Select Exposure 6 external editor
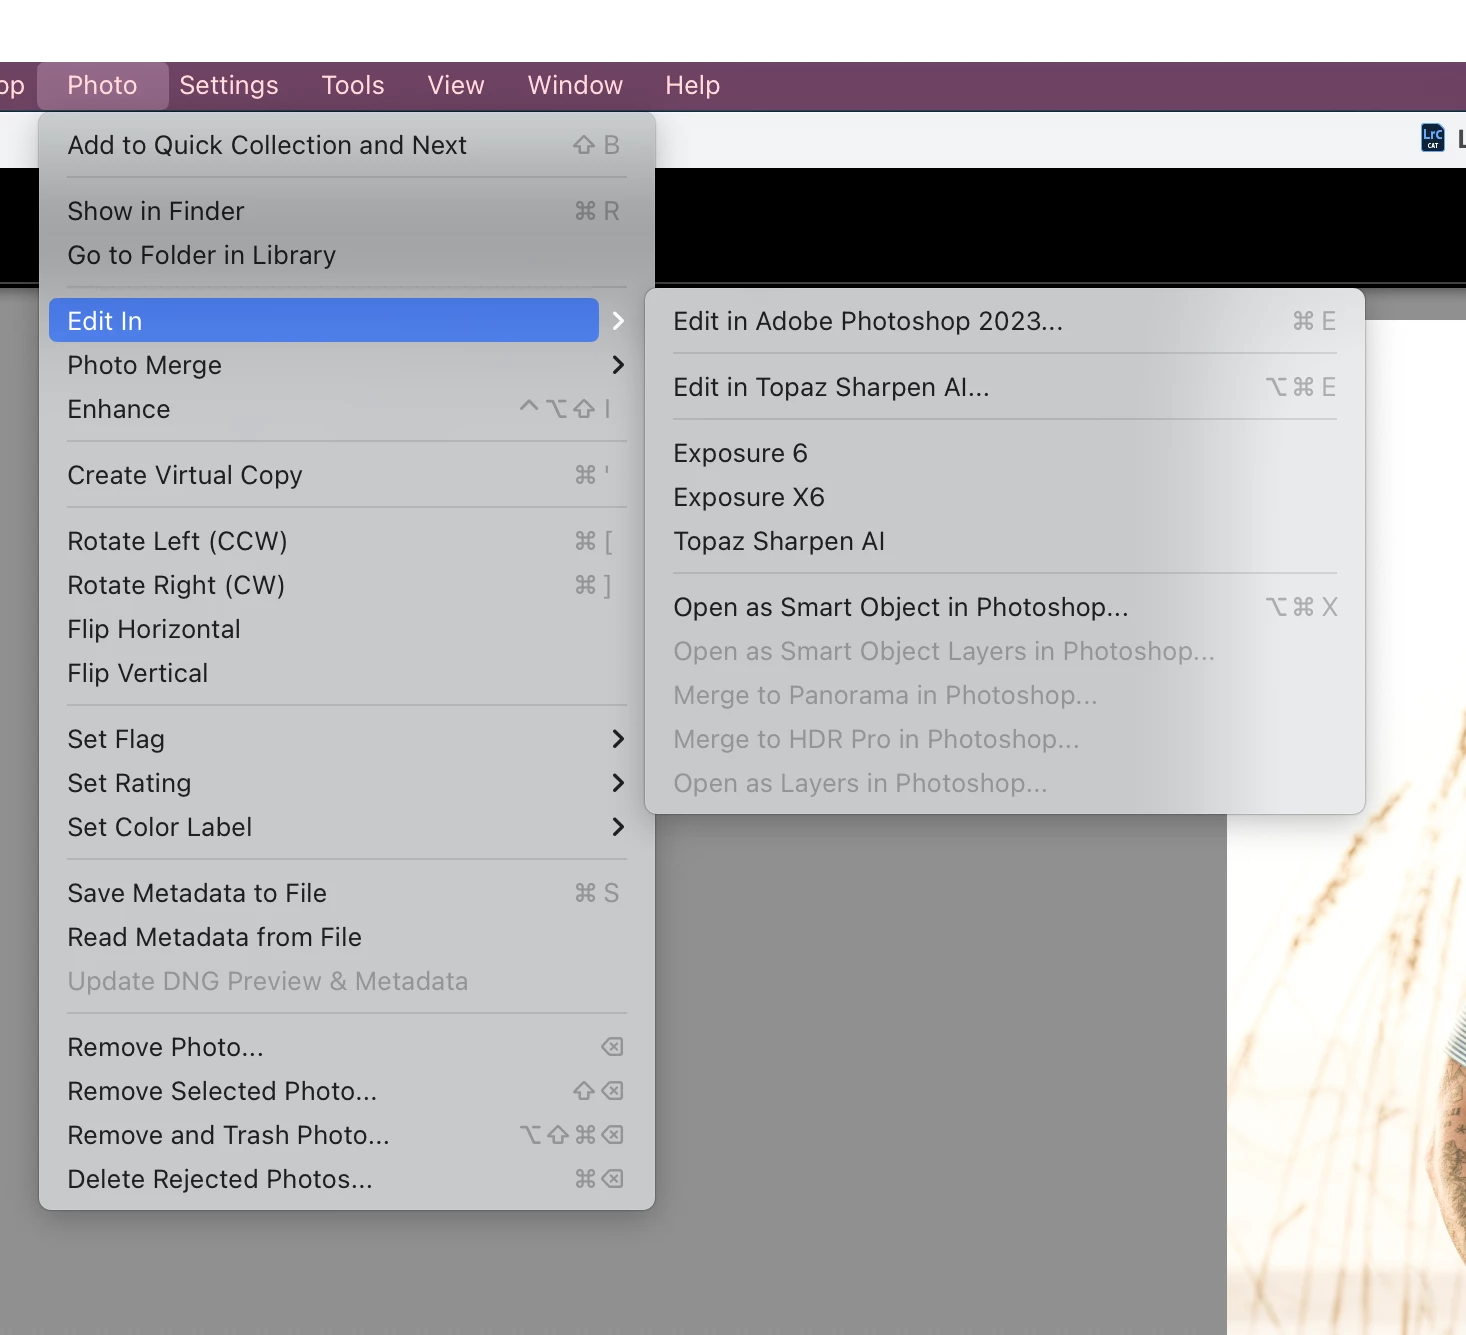 click(1005, 453)
